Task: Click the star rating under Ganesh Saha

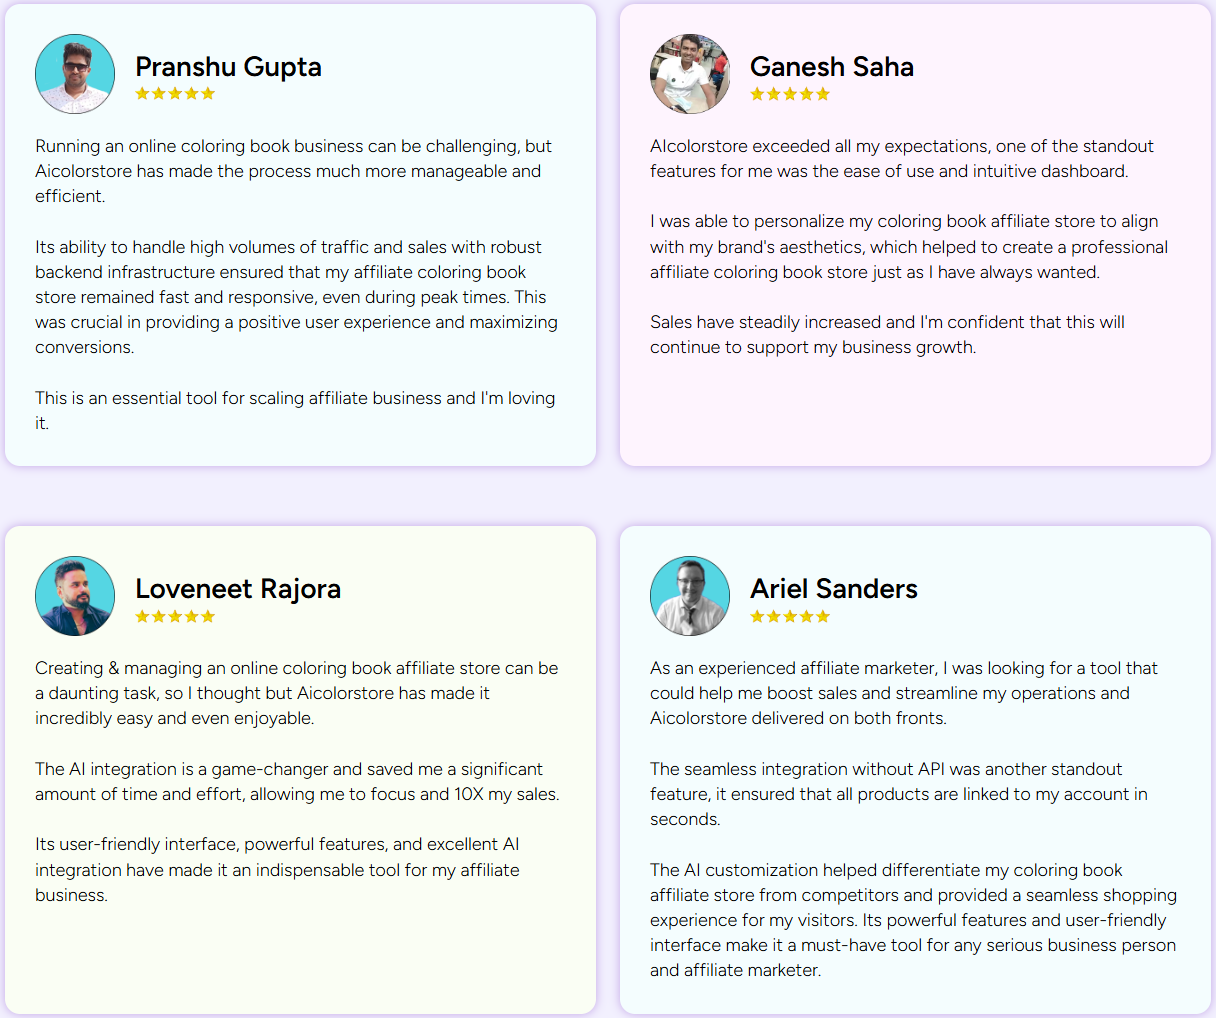Action: [790, 94]
